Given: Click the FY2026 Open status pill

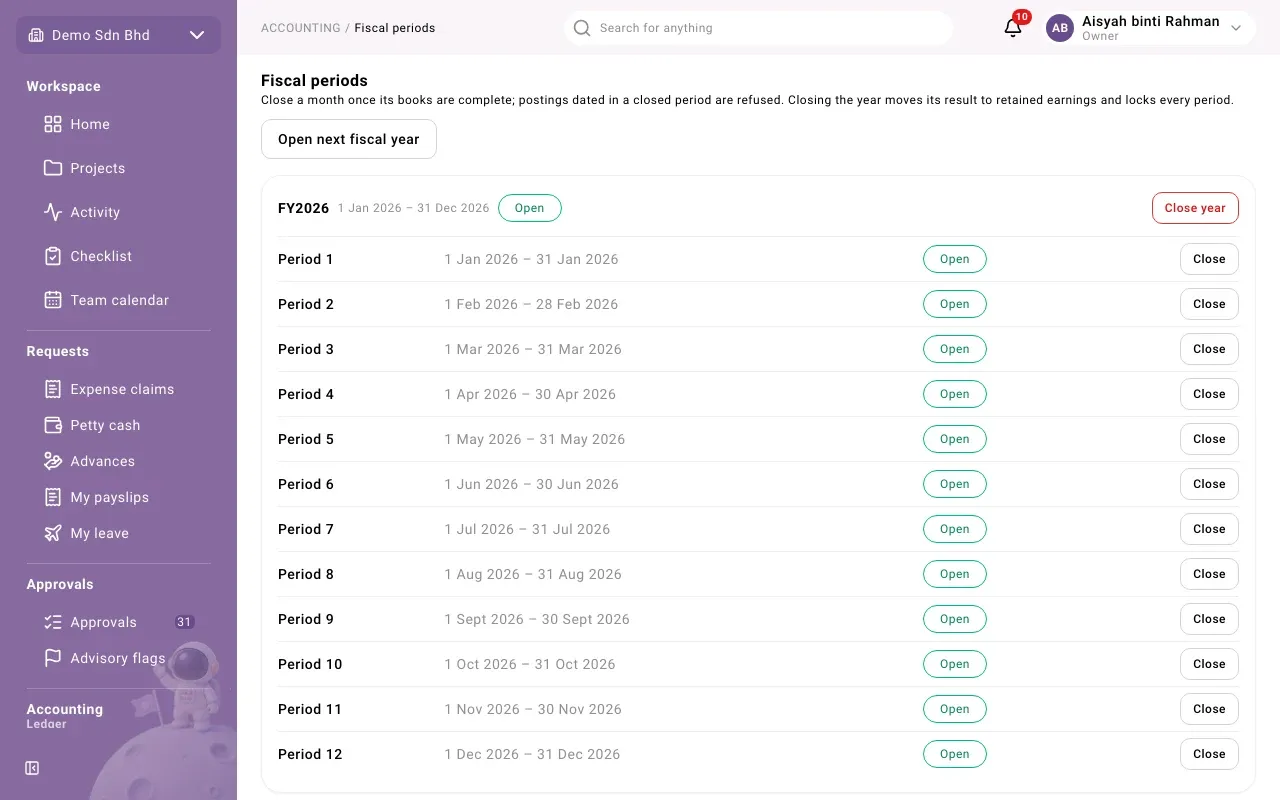Looking at the screenshot, I should [x=530, y=208].
